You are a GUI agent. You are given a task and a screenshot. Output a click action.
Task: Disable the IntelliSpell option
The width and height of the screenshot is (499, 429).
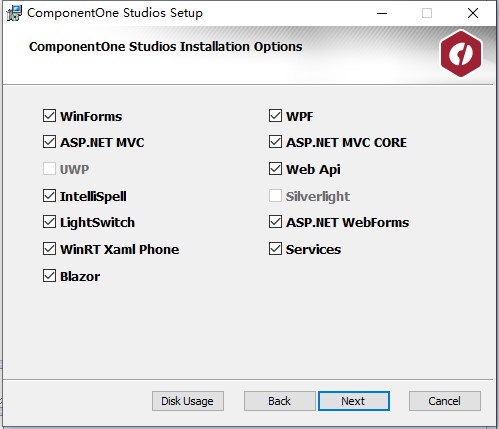coord(49,196)
